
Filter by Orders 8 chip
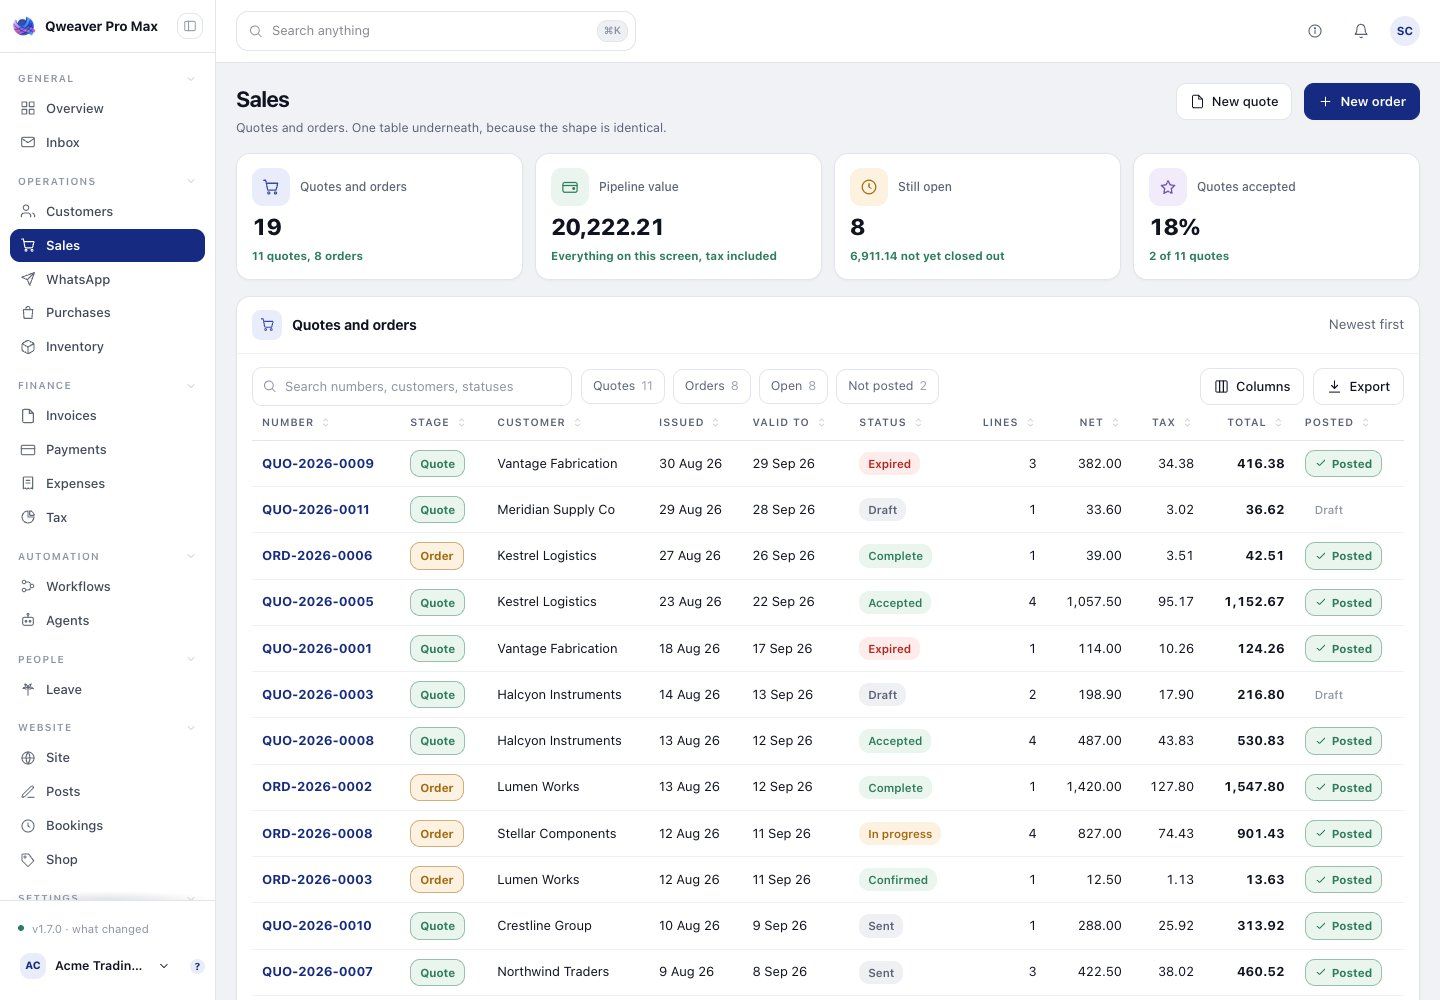point(711,386)
